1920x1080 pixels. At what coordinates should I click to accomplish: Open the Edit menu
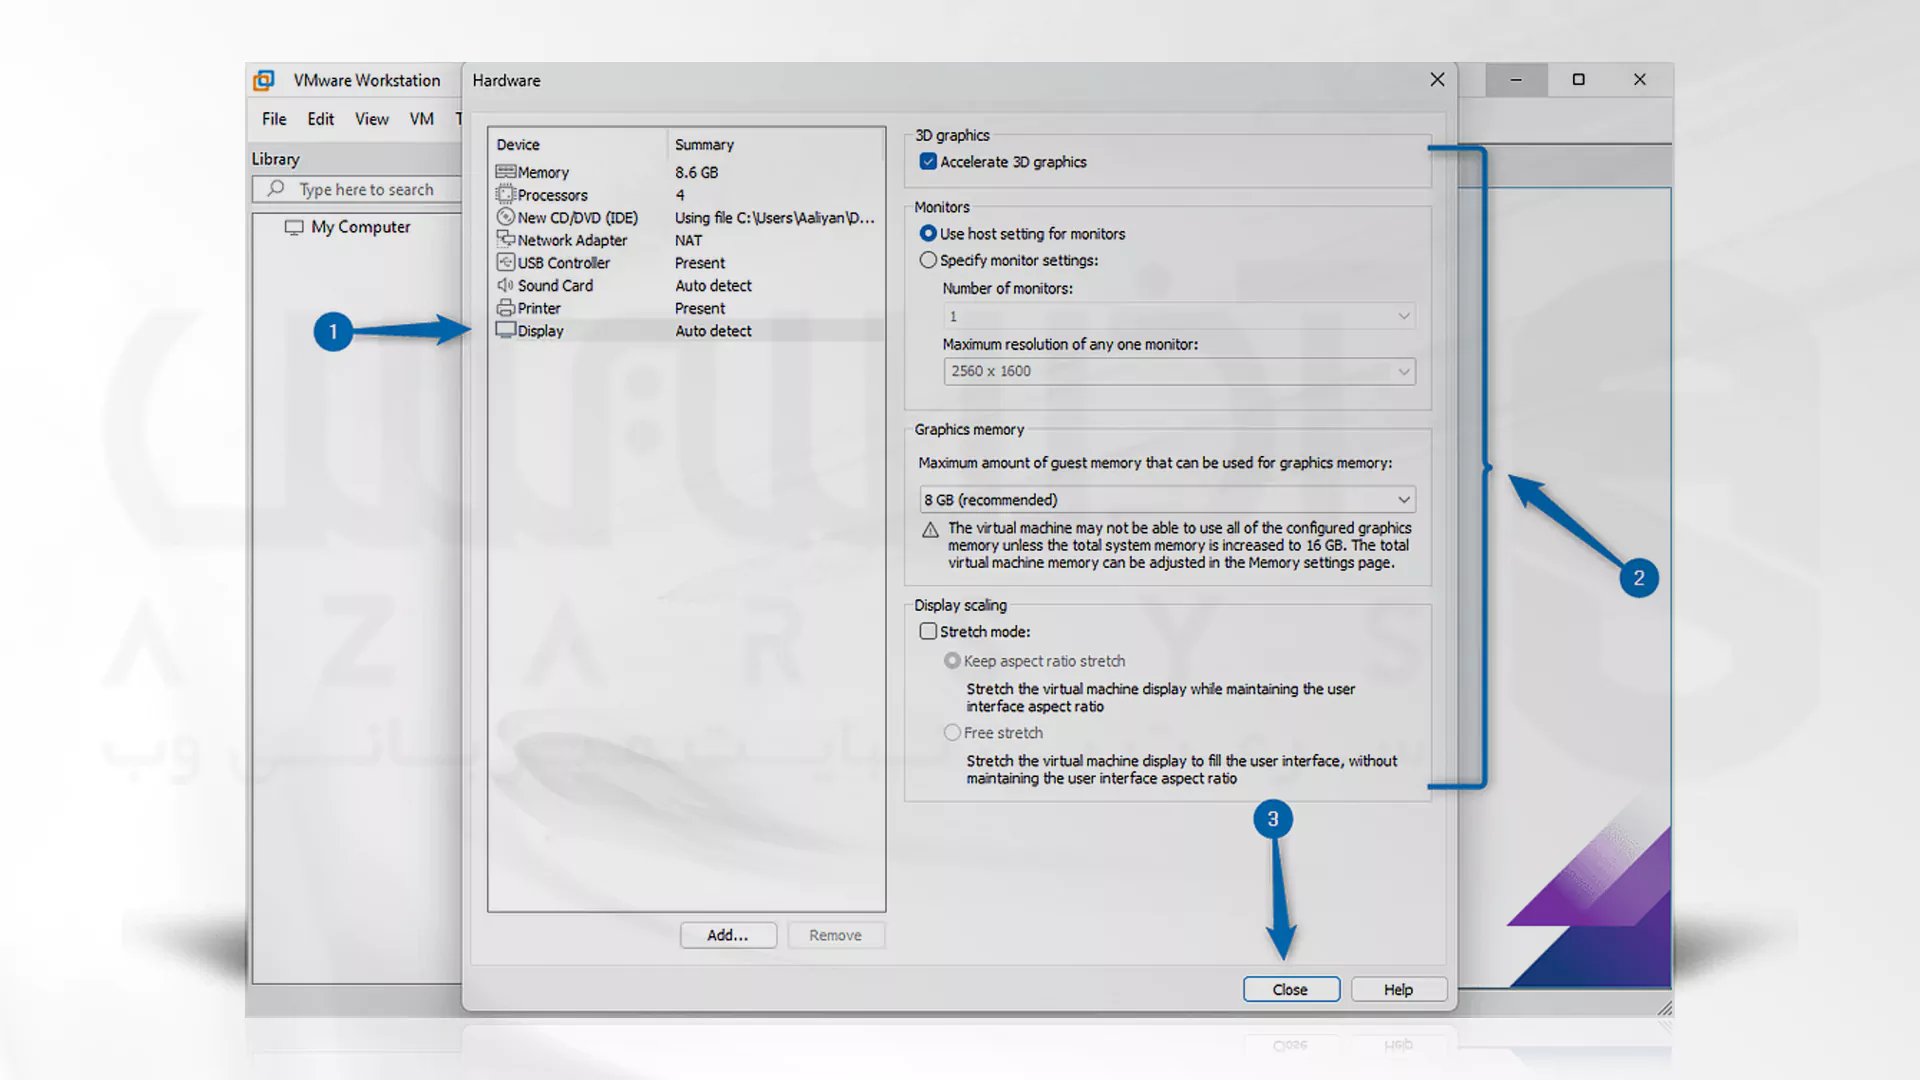pos(321,119)
